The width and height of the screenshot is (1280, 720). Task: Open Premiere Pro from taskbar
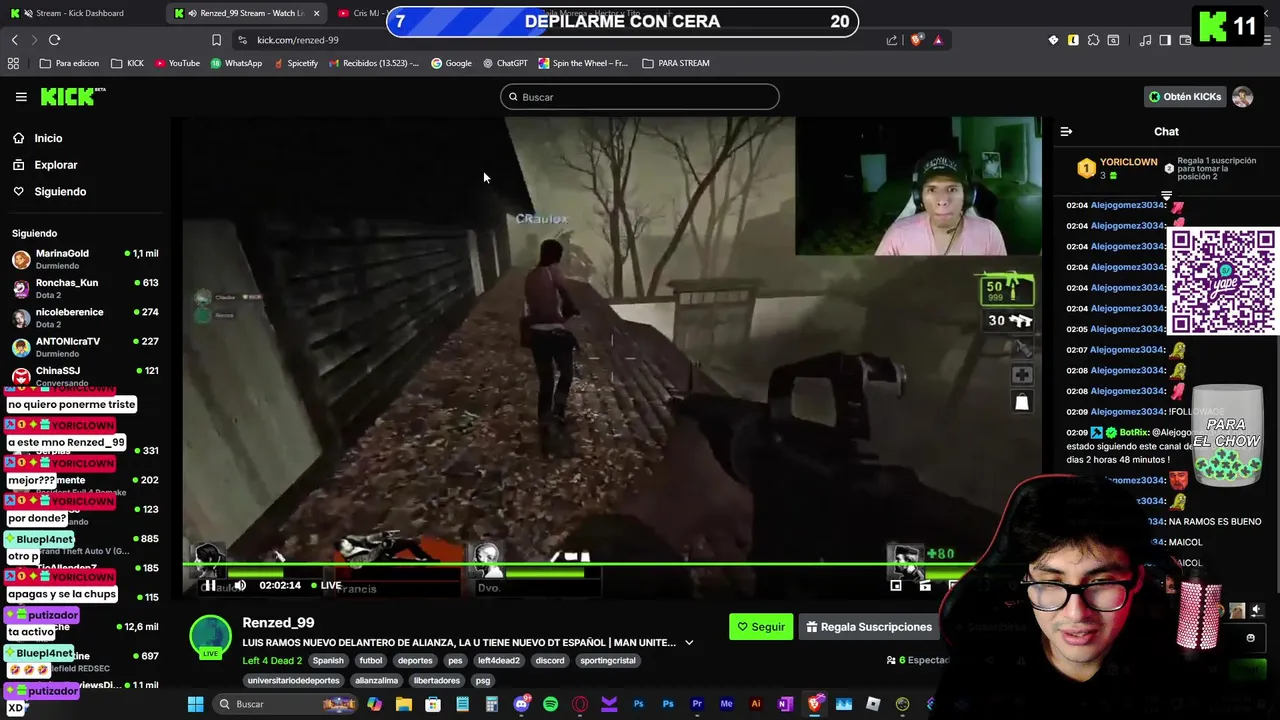click(697, 704)
